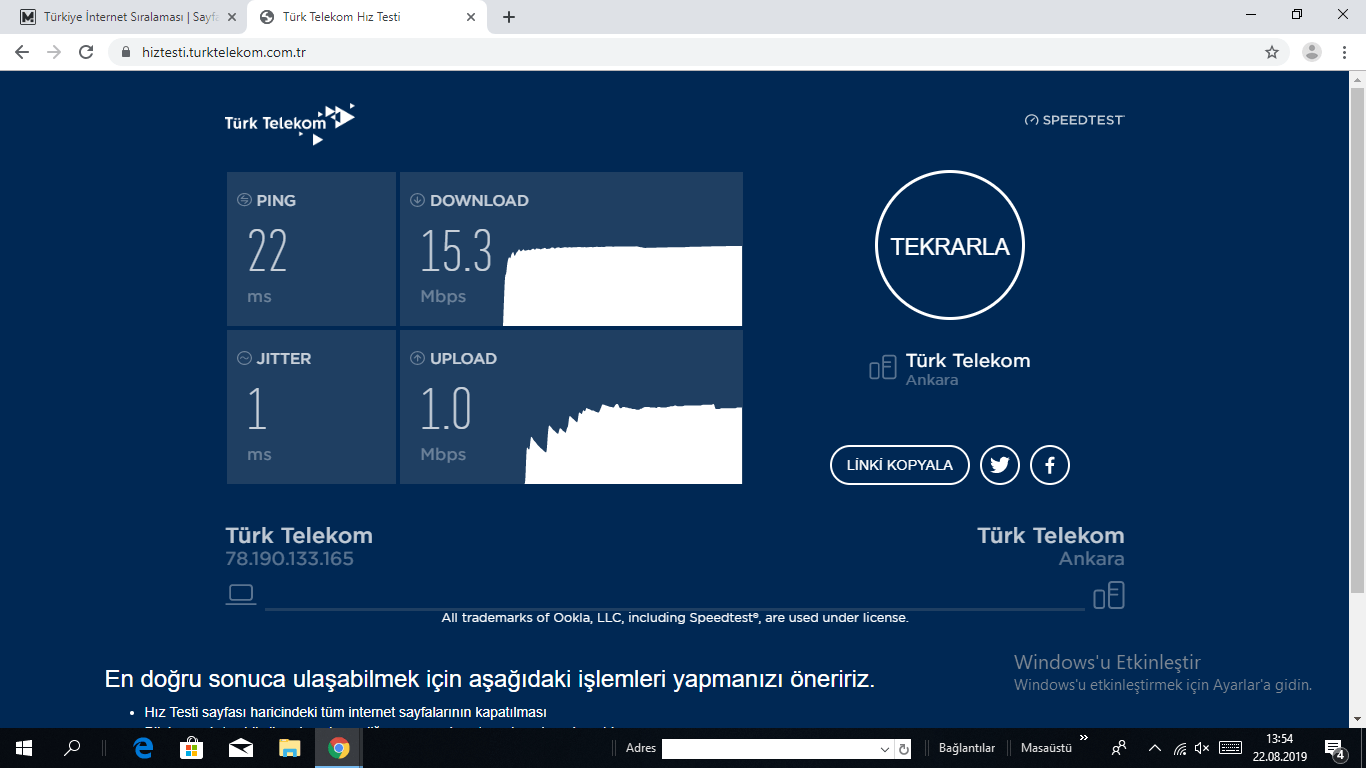Open the People icon in taskbar

click(1119, 748)
